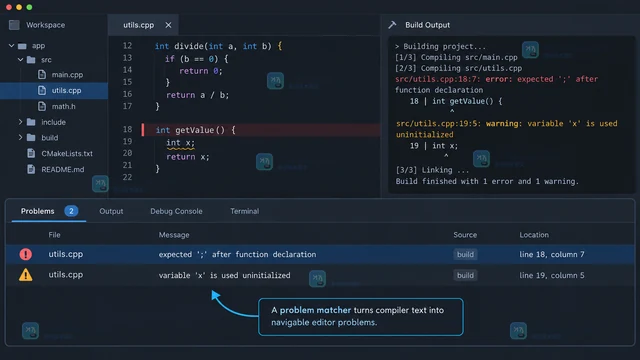Click the math.h file icon
This screenshot has width=640, height=360.
42,106
